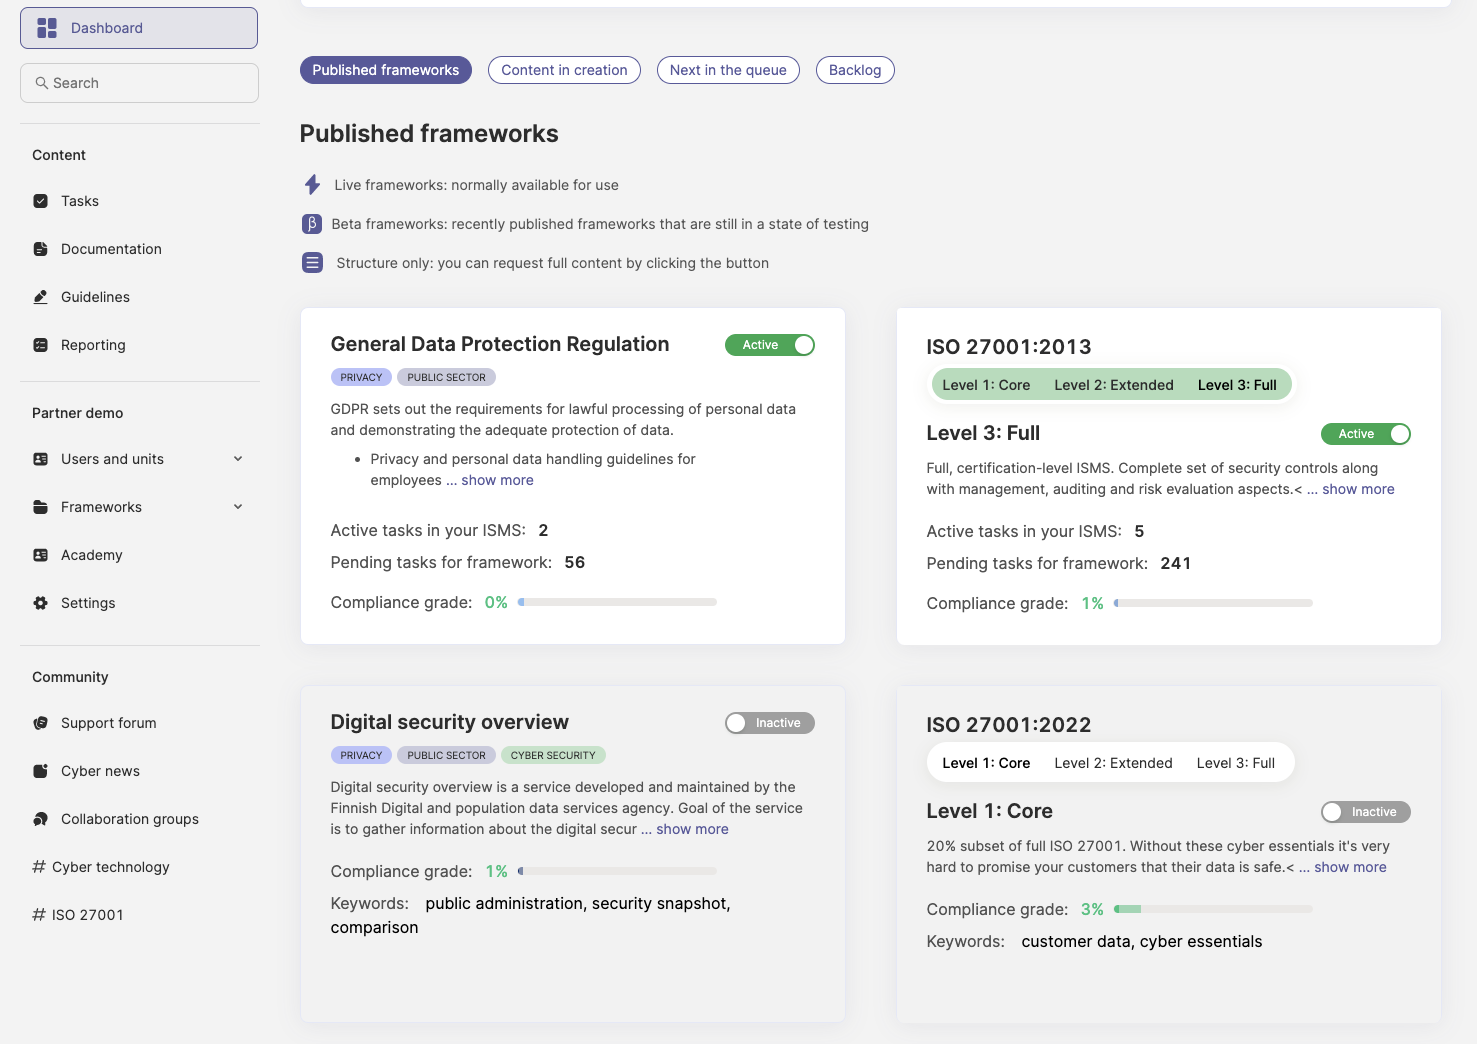Click the Settings gear icon
1477x1044 pixels.
pyautogui.click(x=41, y=603)
